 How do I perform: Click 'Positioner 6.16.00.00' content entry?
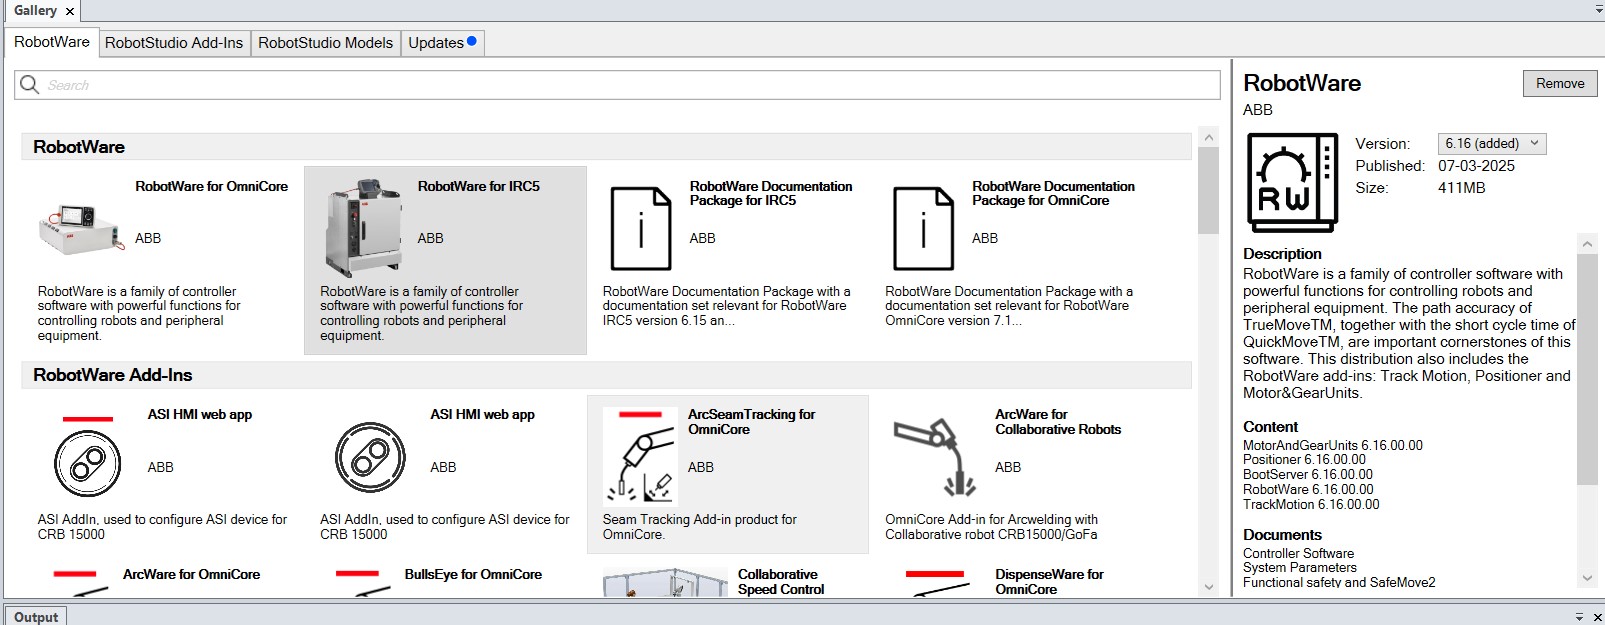click(1304, 460)
